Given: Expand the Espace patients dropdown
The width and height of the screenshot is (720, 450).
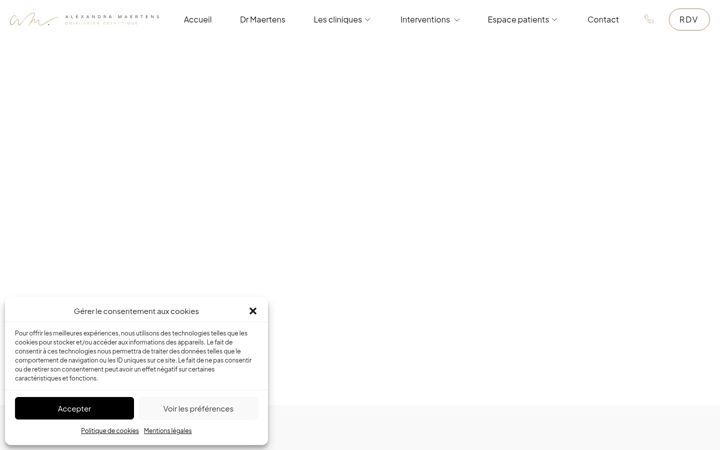Looking at the screenshot, I should click(522, 19).
